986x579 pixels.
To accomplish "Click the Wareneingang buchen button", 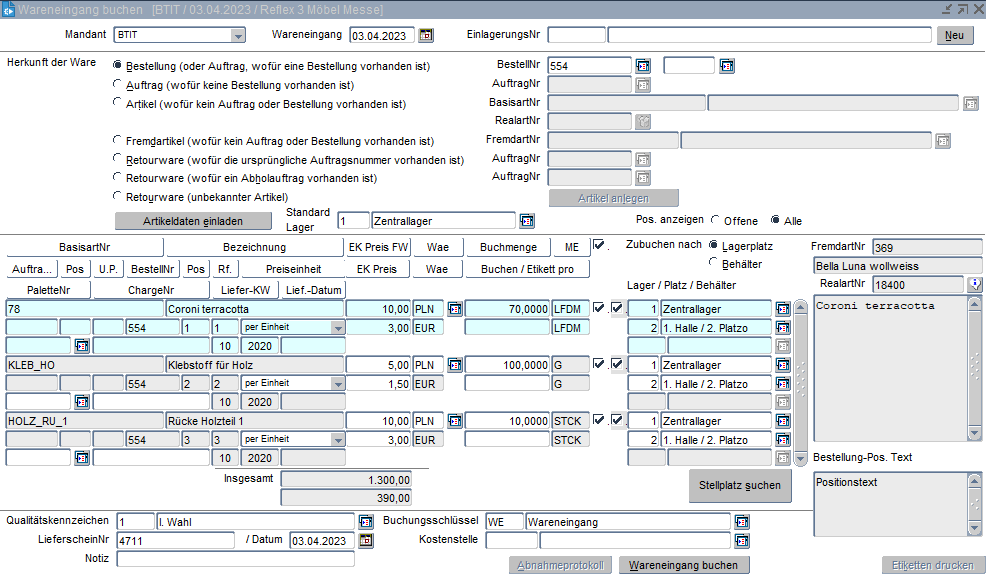I will coord(684,566).
